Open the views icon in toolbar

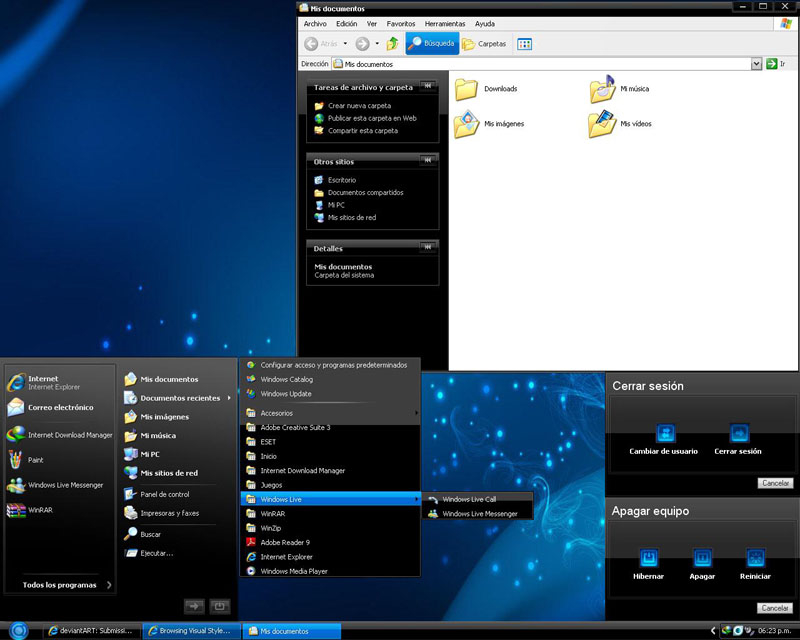[524, 44]
